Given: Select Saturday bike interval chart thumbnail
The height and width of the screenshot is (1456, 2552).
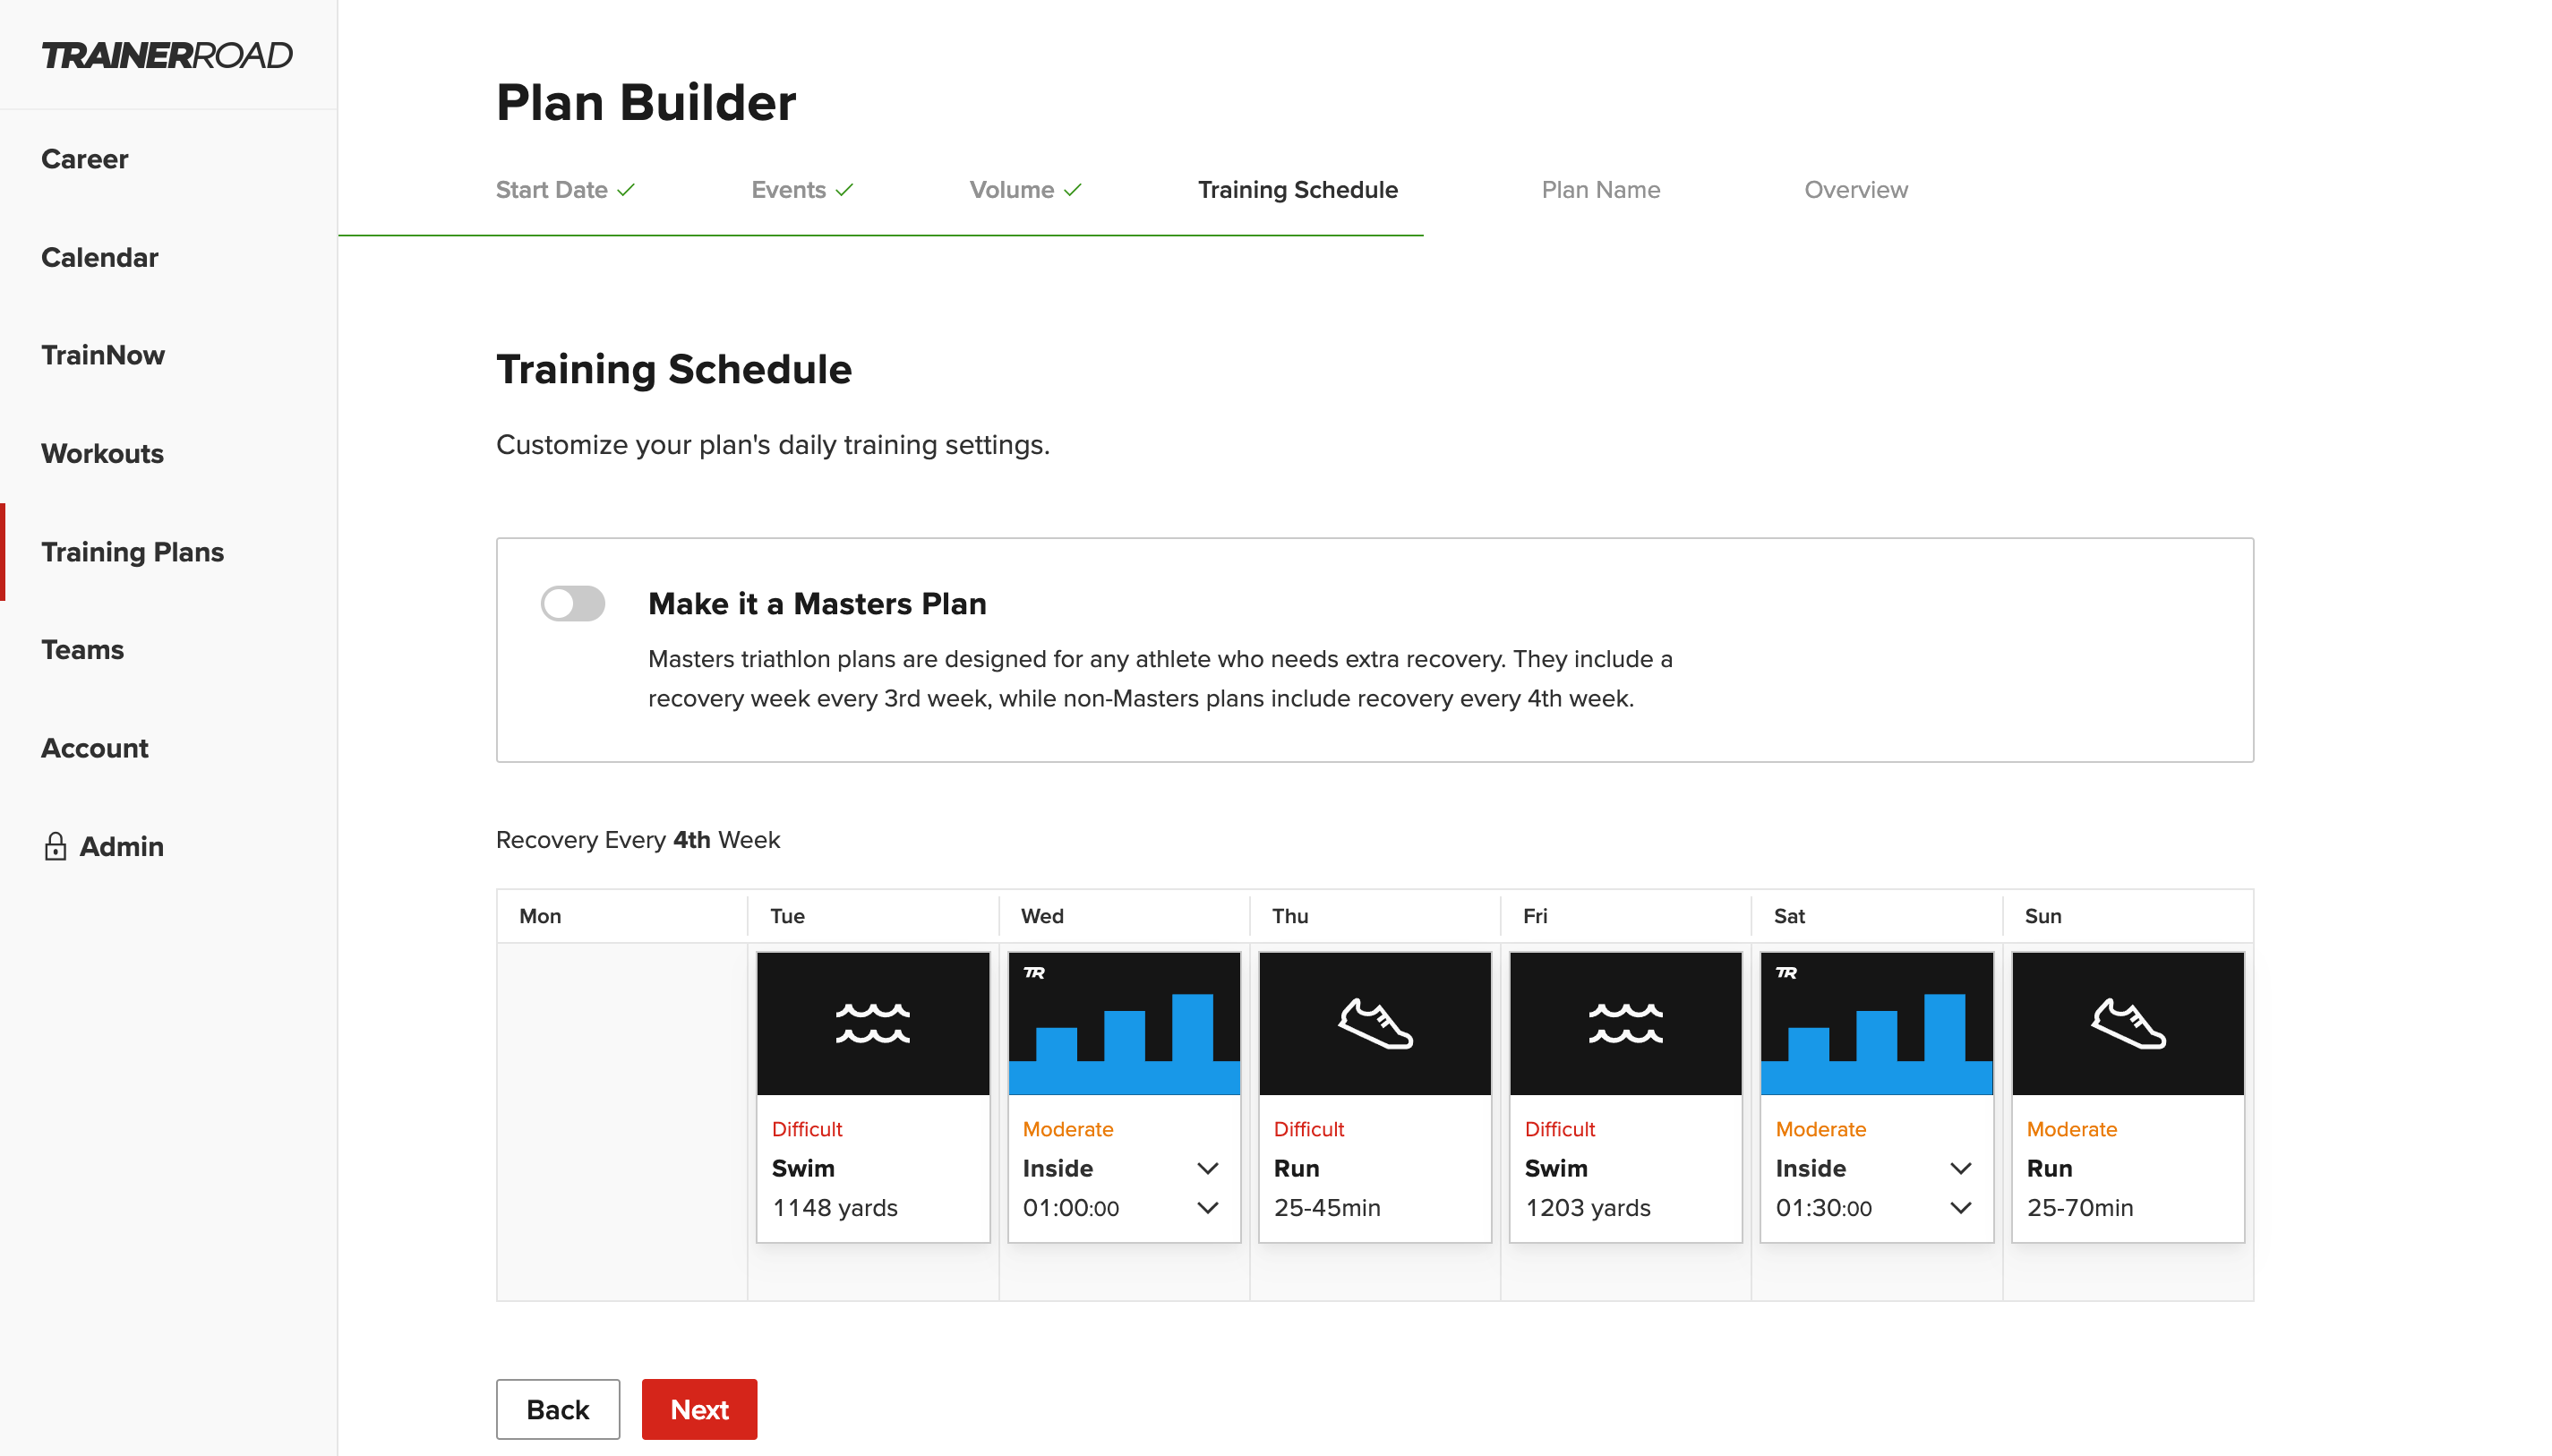Looking at the screenshot, I should [1877, 1023].
